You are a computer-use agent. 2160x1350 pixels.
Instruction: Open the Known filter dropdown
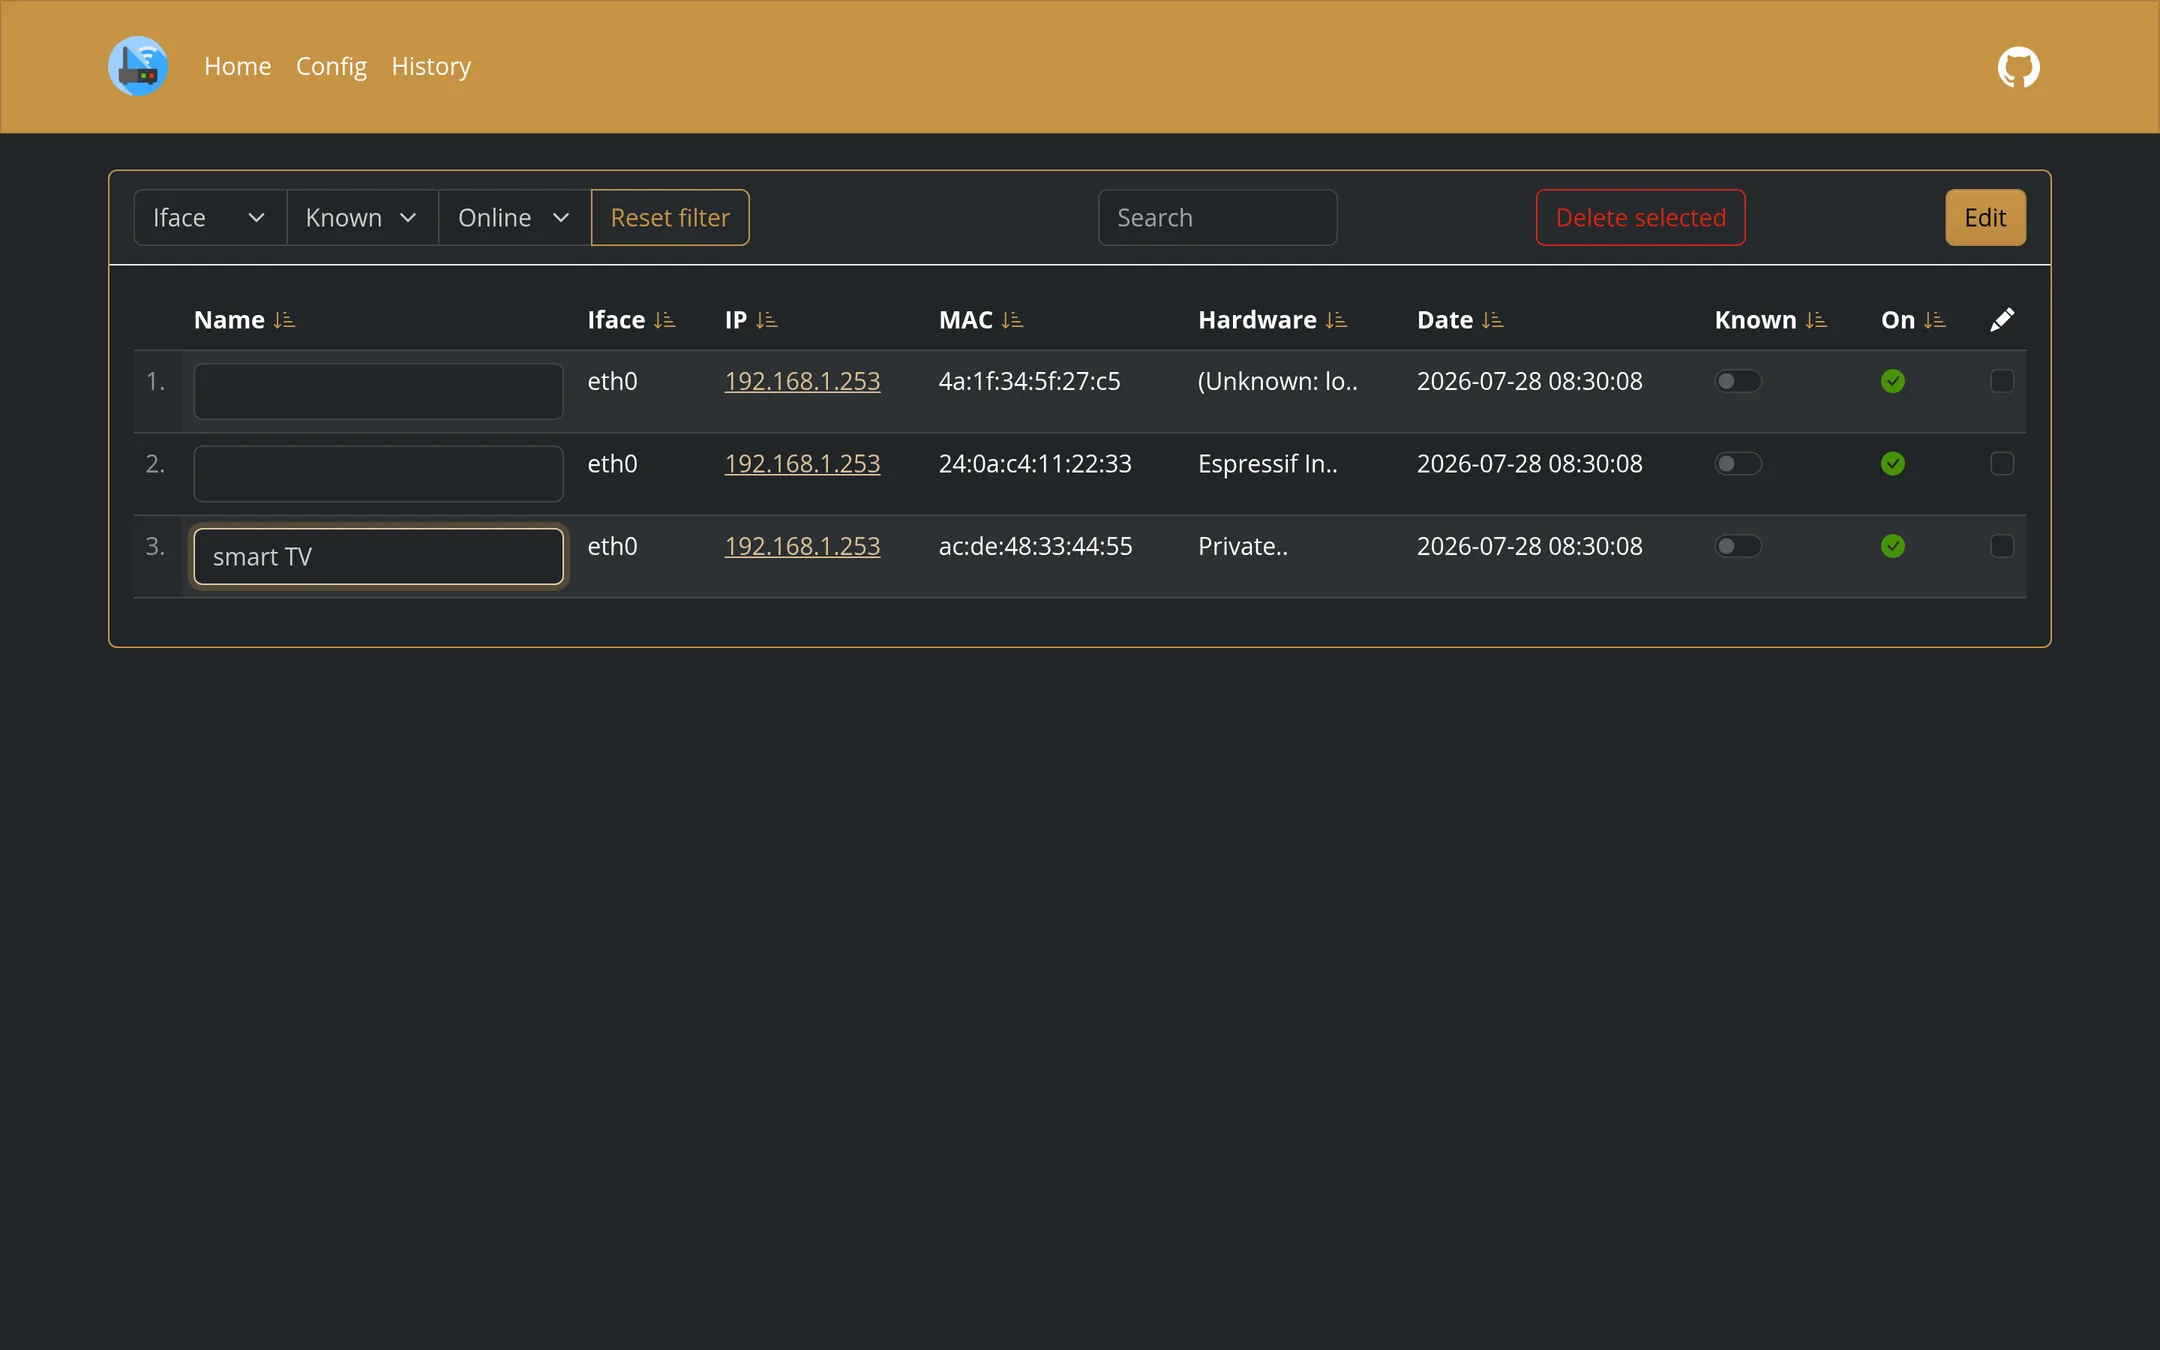[362, 218]
